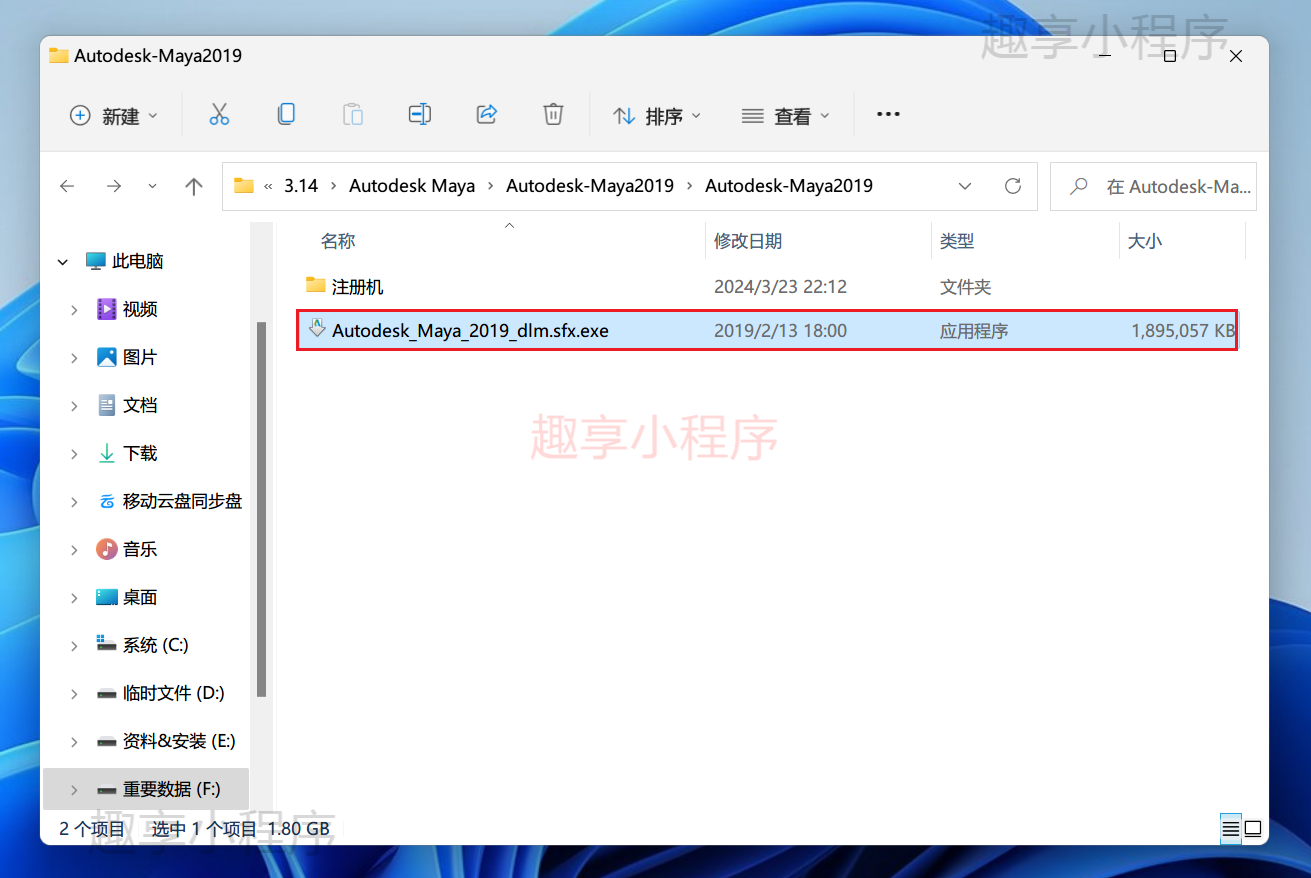Select 资料&安装 (E:) in navigation pane
Image resolution: width=1311 pixels, height=878 pixels.
179,741
